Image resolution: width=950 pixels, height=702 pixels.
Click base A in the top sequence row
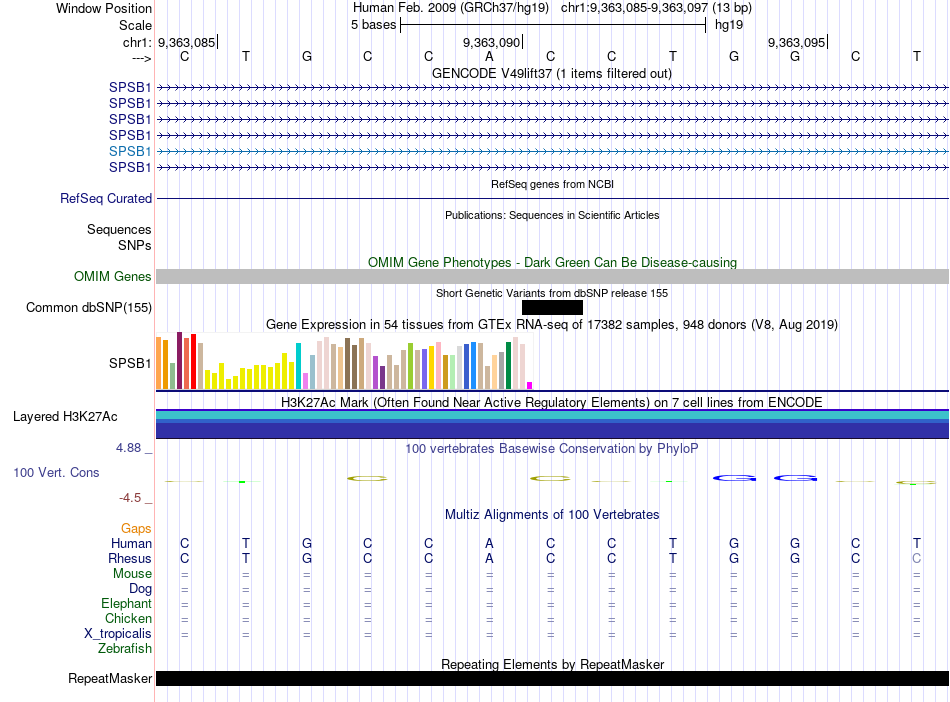pos(490,56)
